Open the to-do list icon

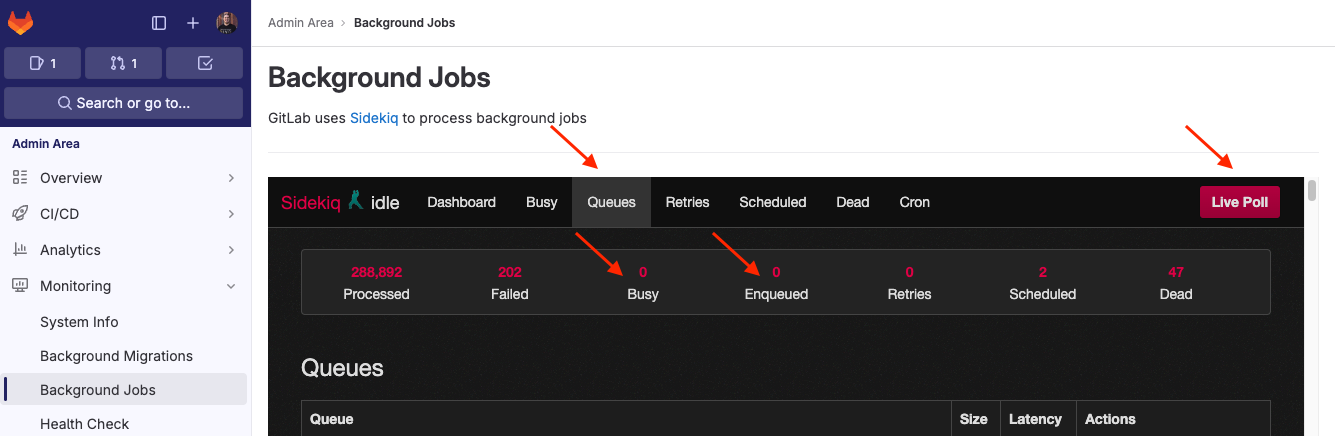pyautogui.click(x=205, y=63)
